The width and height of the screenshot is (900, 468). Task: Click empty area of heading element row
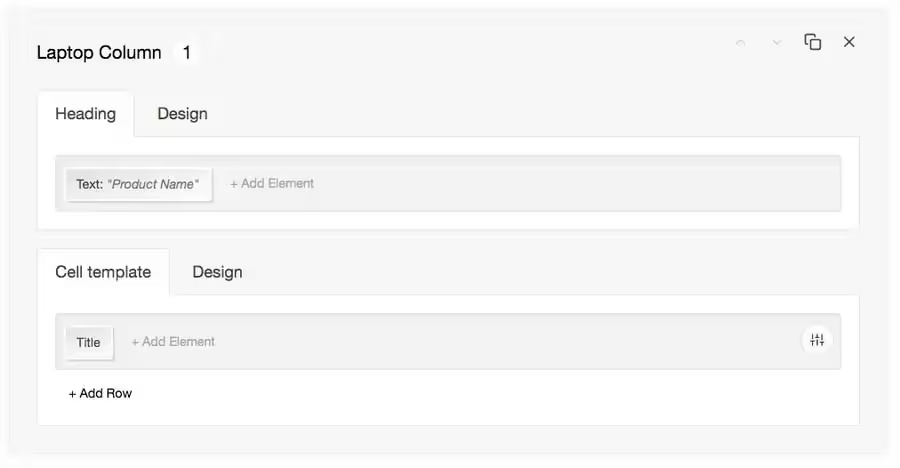[x=574, y=184]
